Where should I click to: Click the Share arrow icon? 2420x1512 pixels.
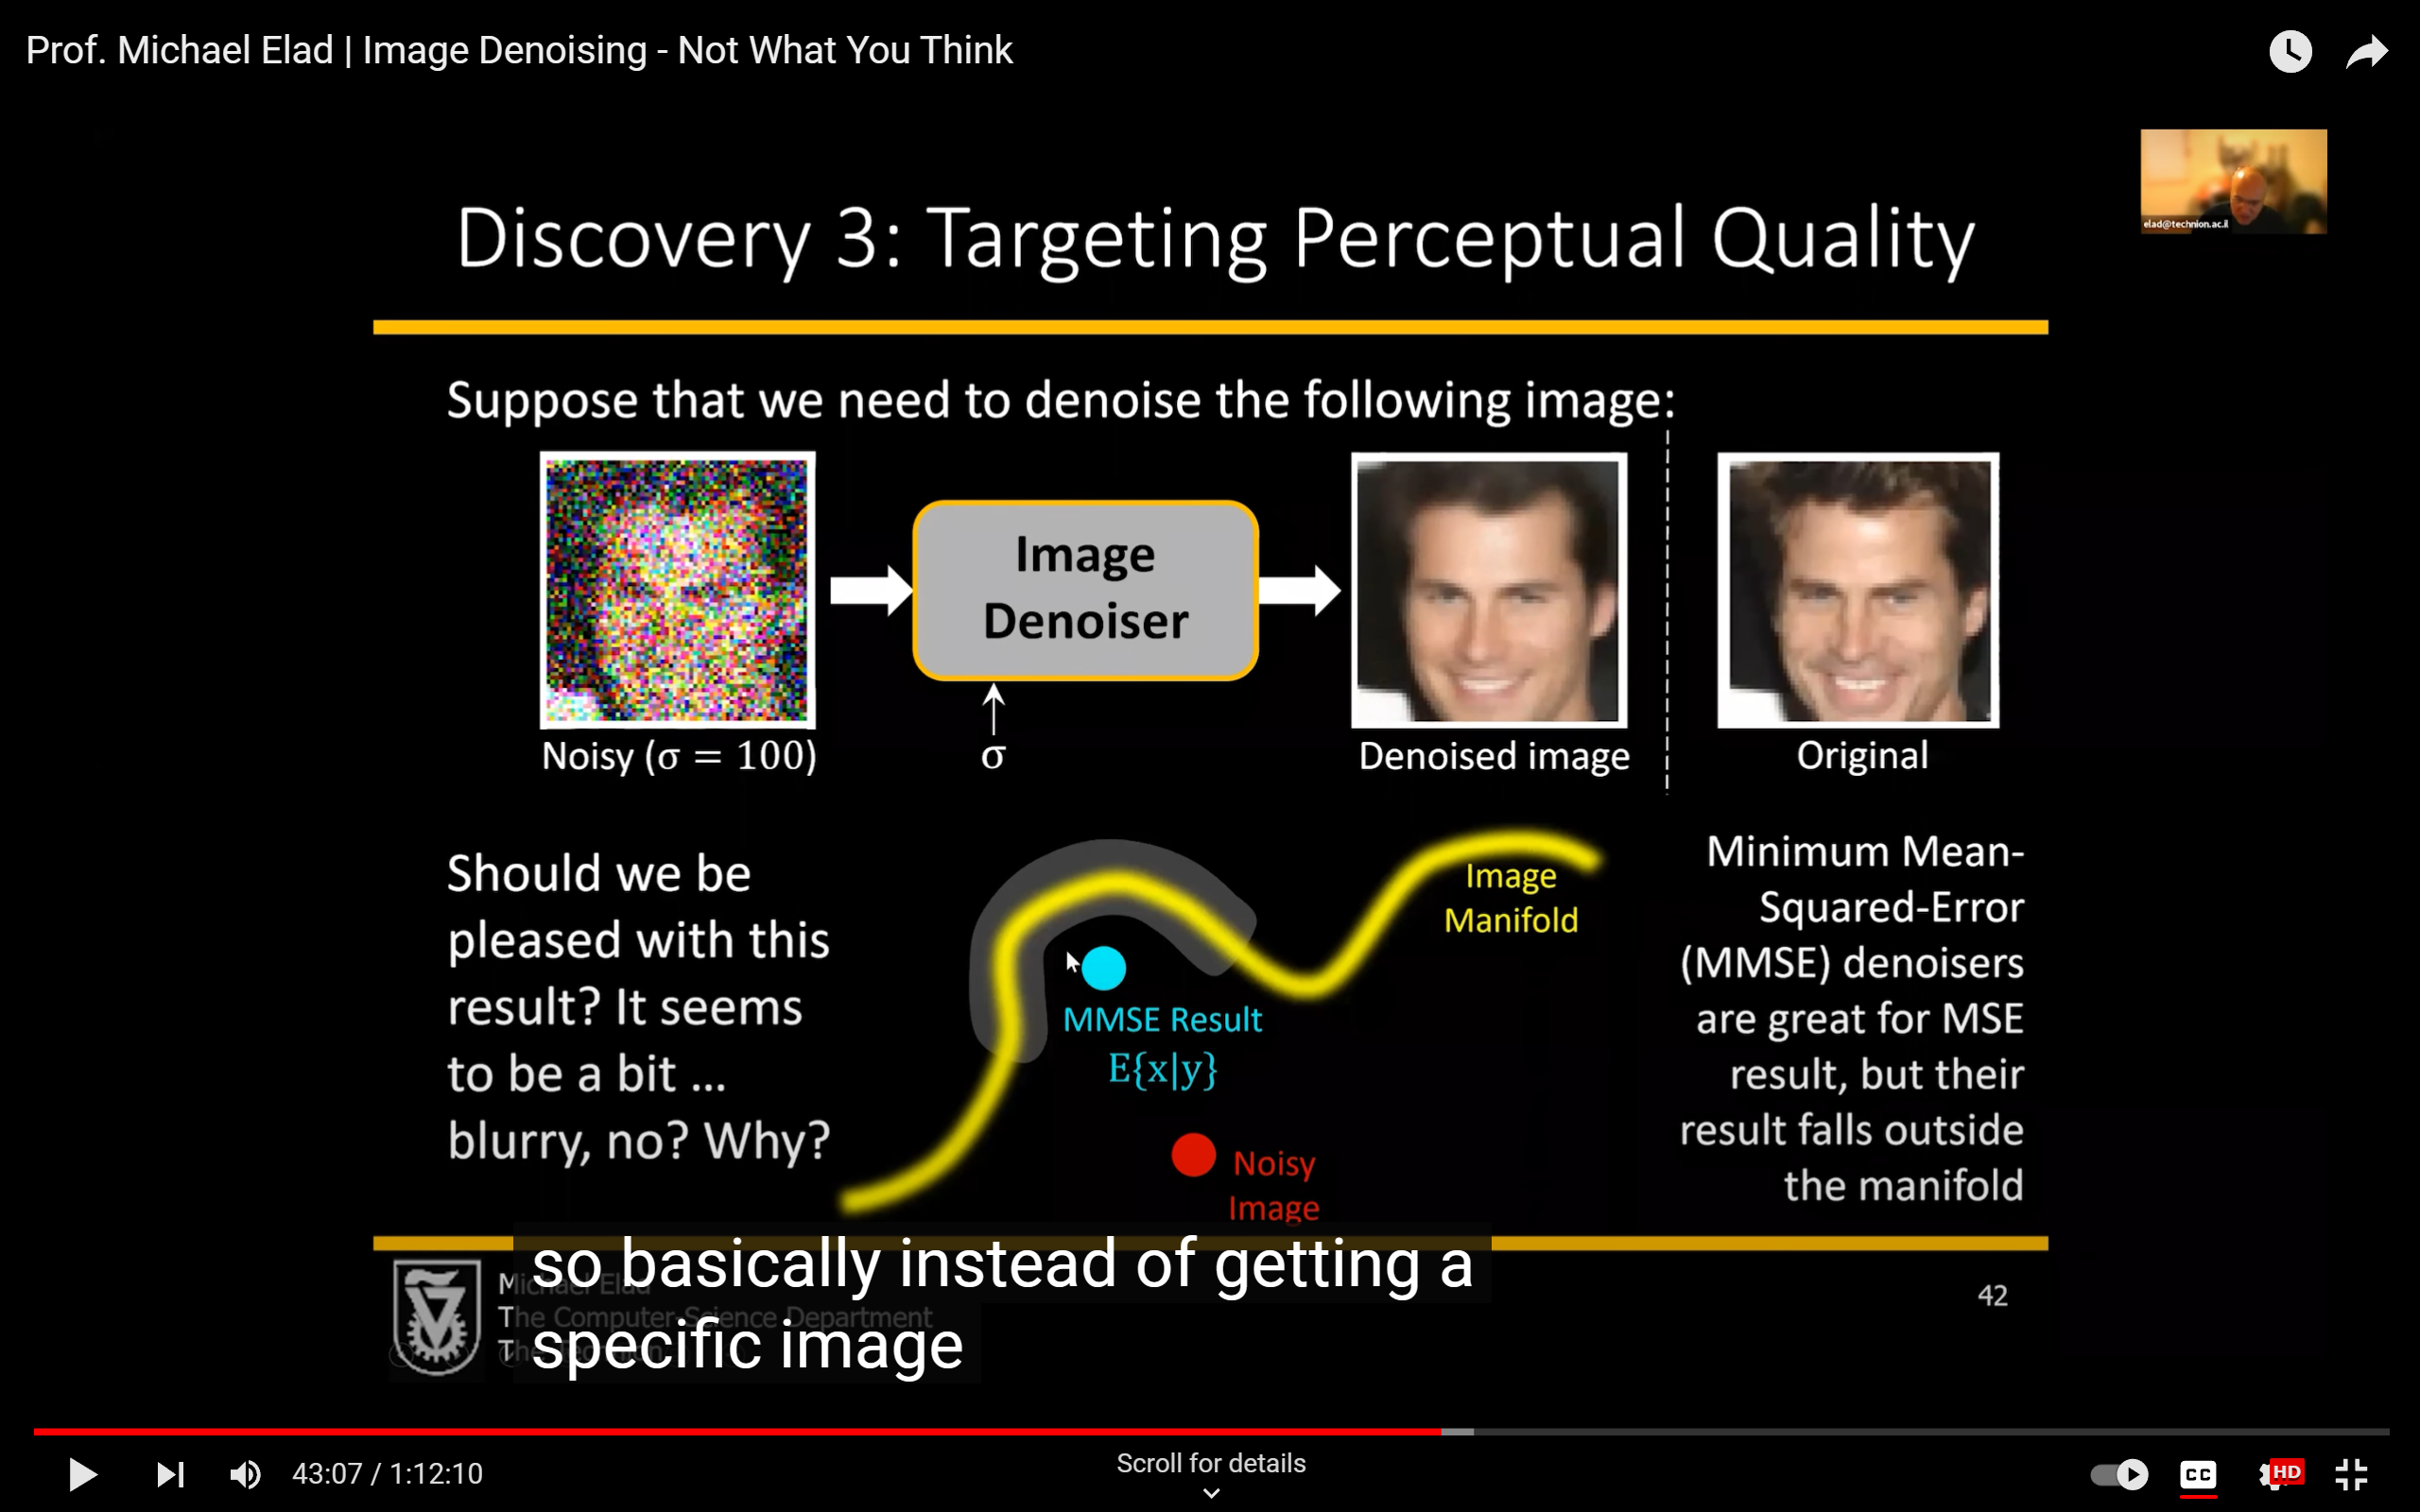pyautogui.click(x=2366, y=51)
